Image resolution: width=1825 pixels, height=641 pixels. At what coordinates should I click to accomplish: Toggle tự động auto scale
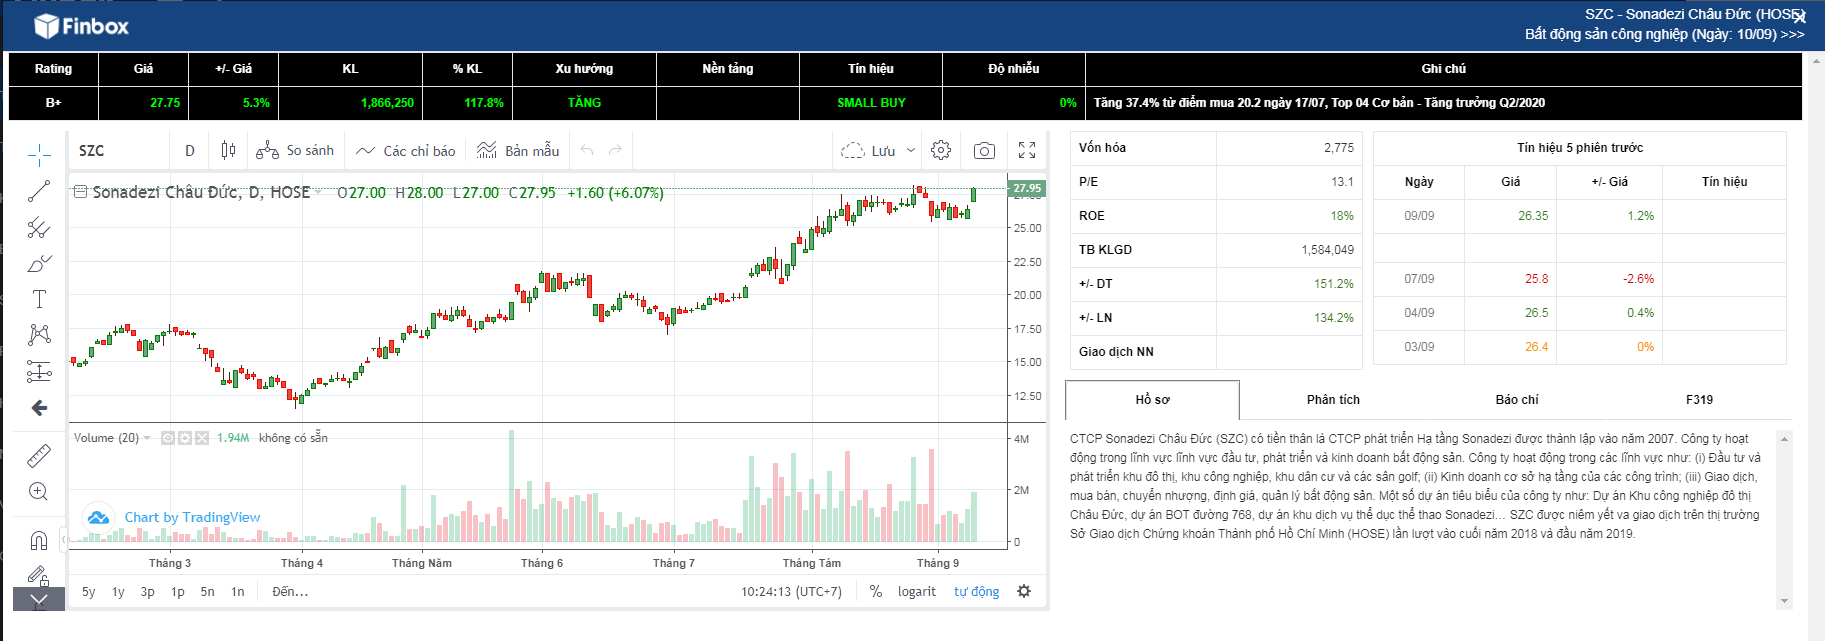click(x=976, y=591)
